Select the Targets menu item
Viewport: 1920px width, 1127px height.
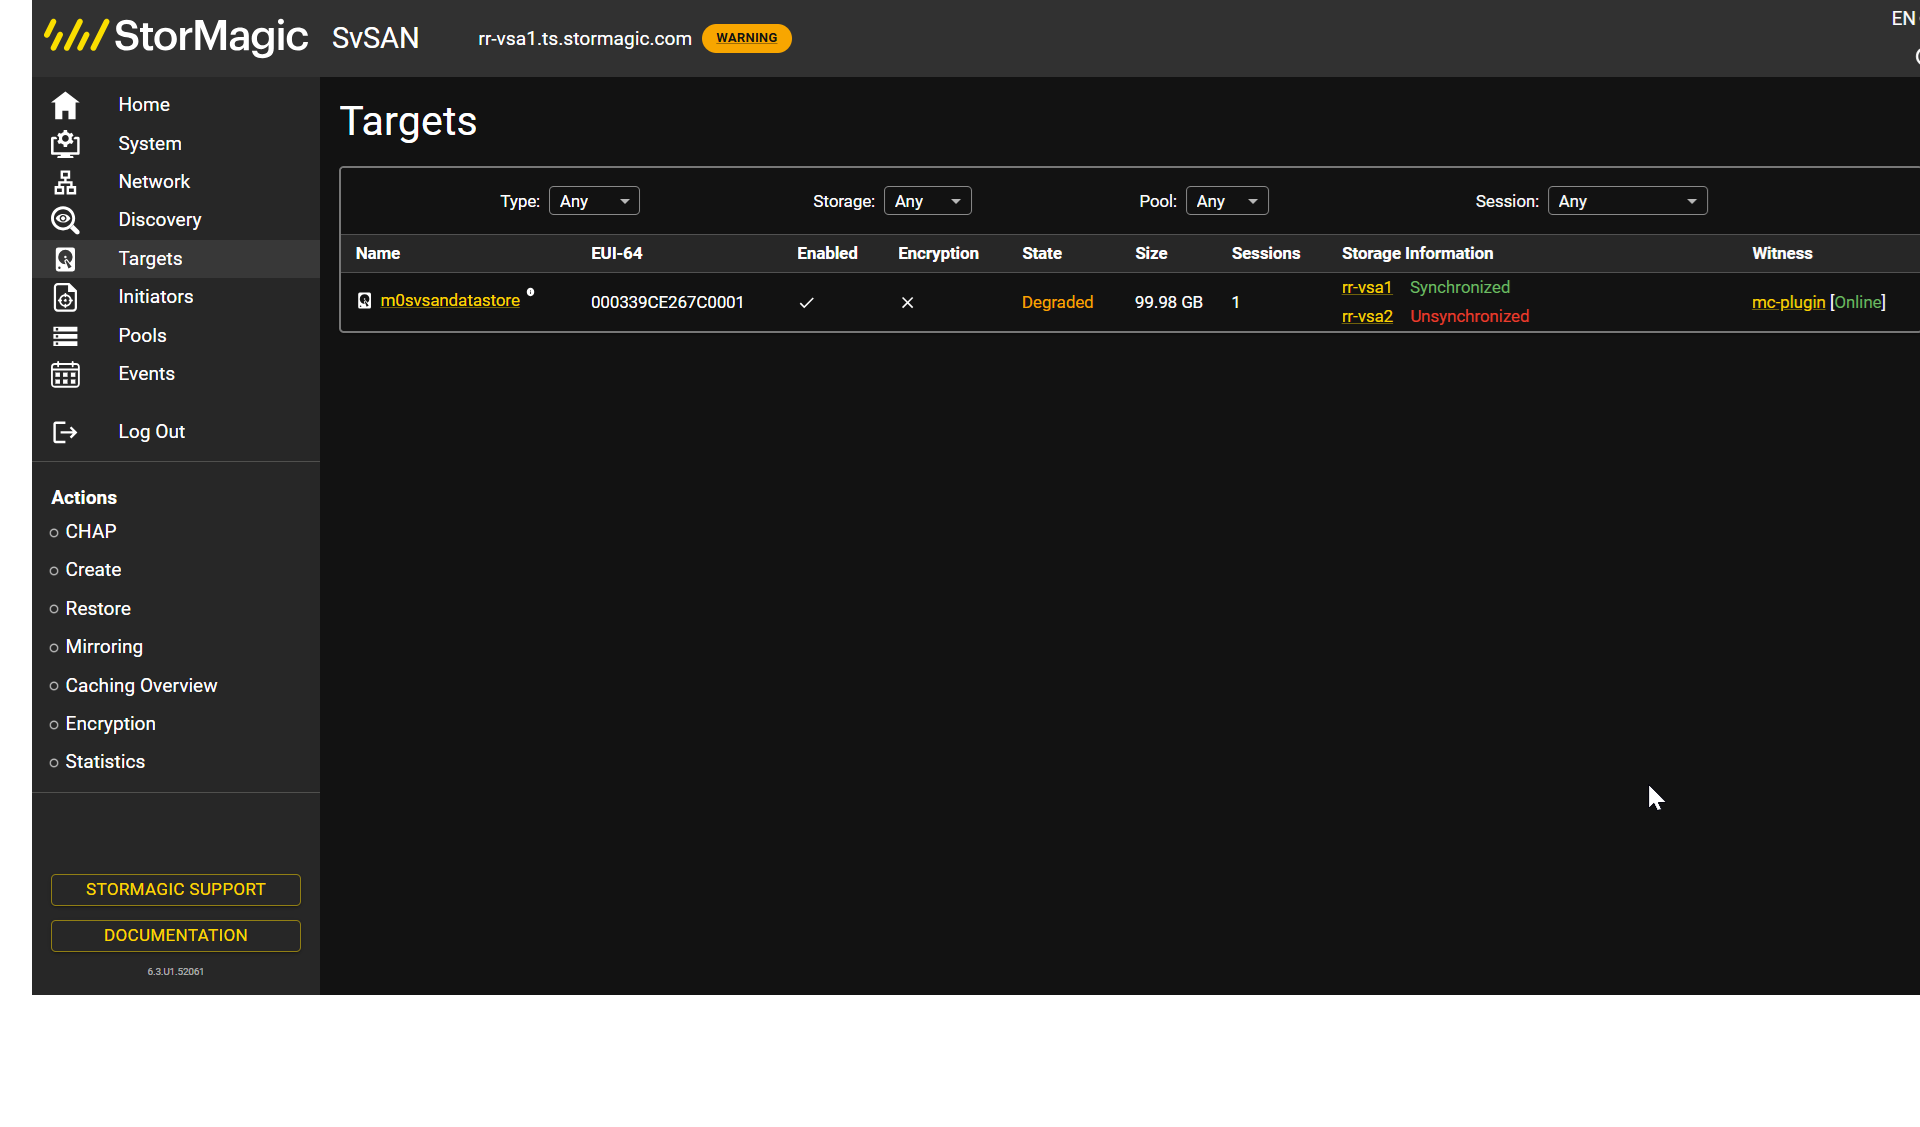pyautogui.click(x=150, y=259)
